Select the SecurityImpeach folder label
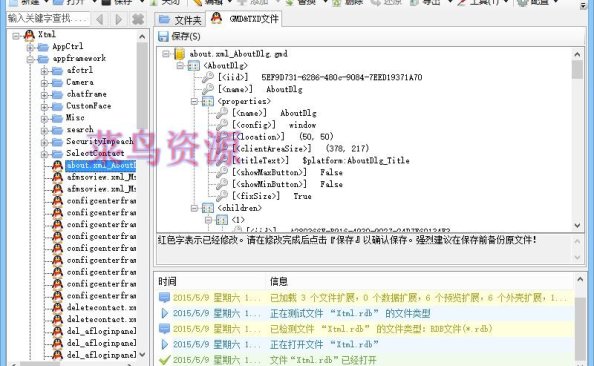 pos(100,141)
